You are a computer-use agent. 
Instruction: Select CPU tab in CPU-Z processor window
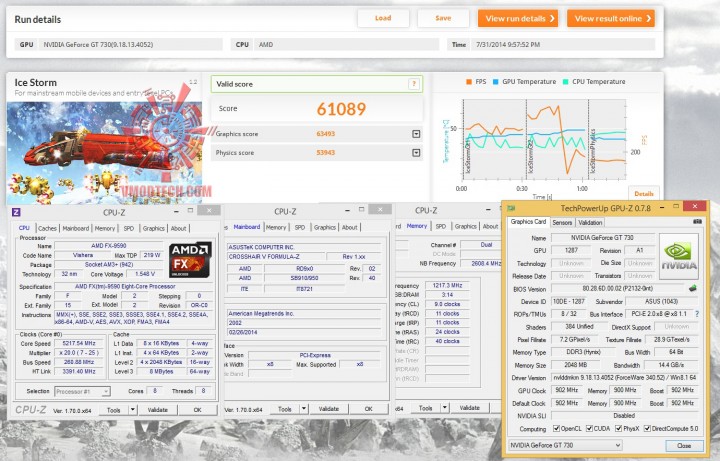24,228
